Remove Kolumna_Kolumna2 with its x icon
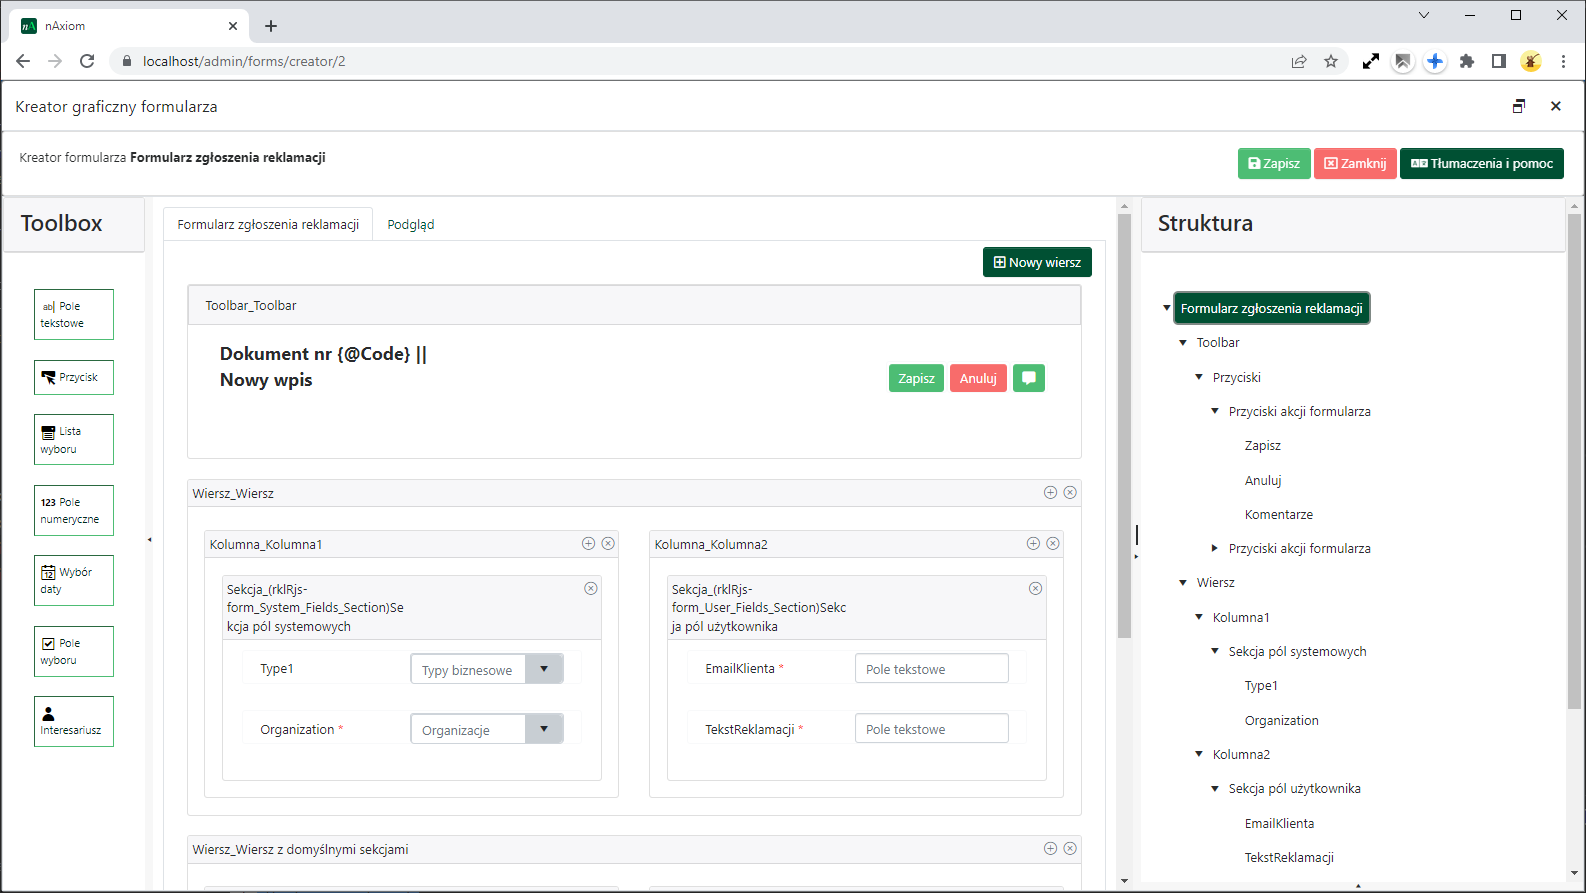1586x893 pixels. click(1053, 543)
